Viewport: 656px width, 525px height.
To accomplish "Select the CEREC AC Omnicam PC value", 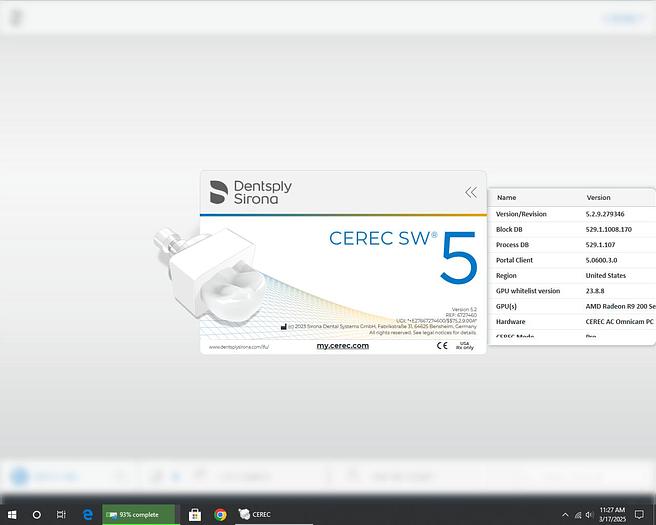I will click(x=619, y=322).
